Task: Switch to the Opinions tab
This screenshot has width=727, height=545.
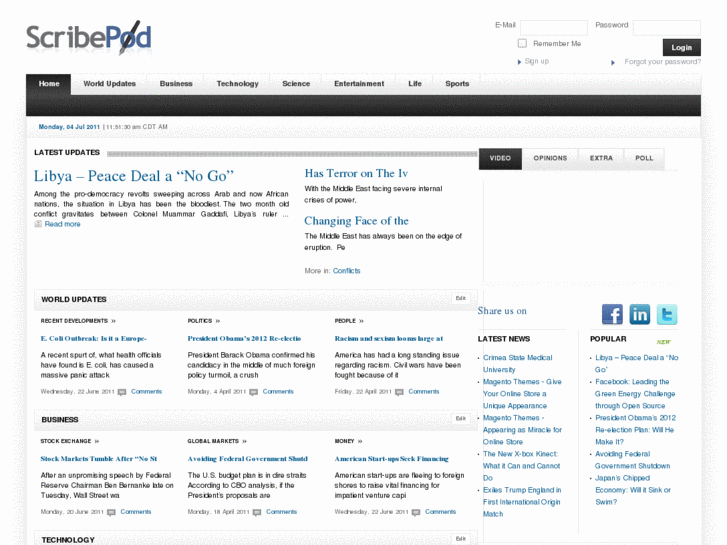Action: tap(550, 159)
